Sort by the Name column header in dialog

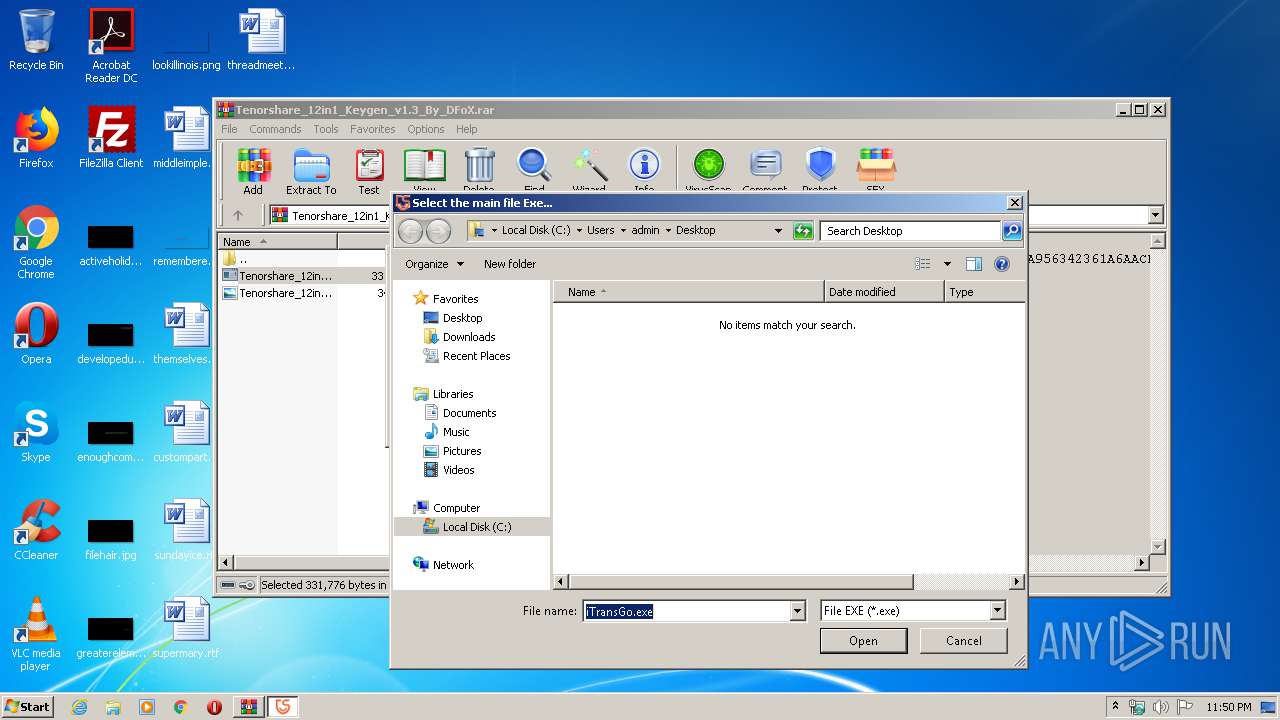tap(688, 292)
